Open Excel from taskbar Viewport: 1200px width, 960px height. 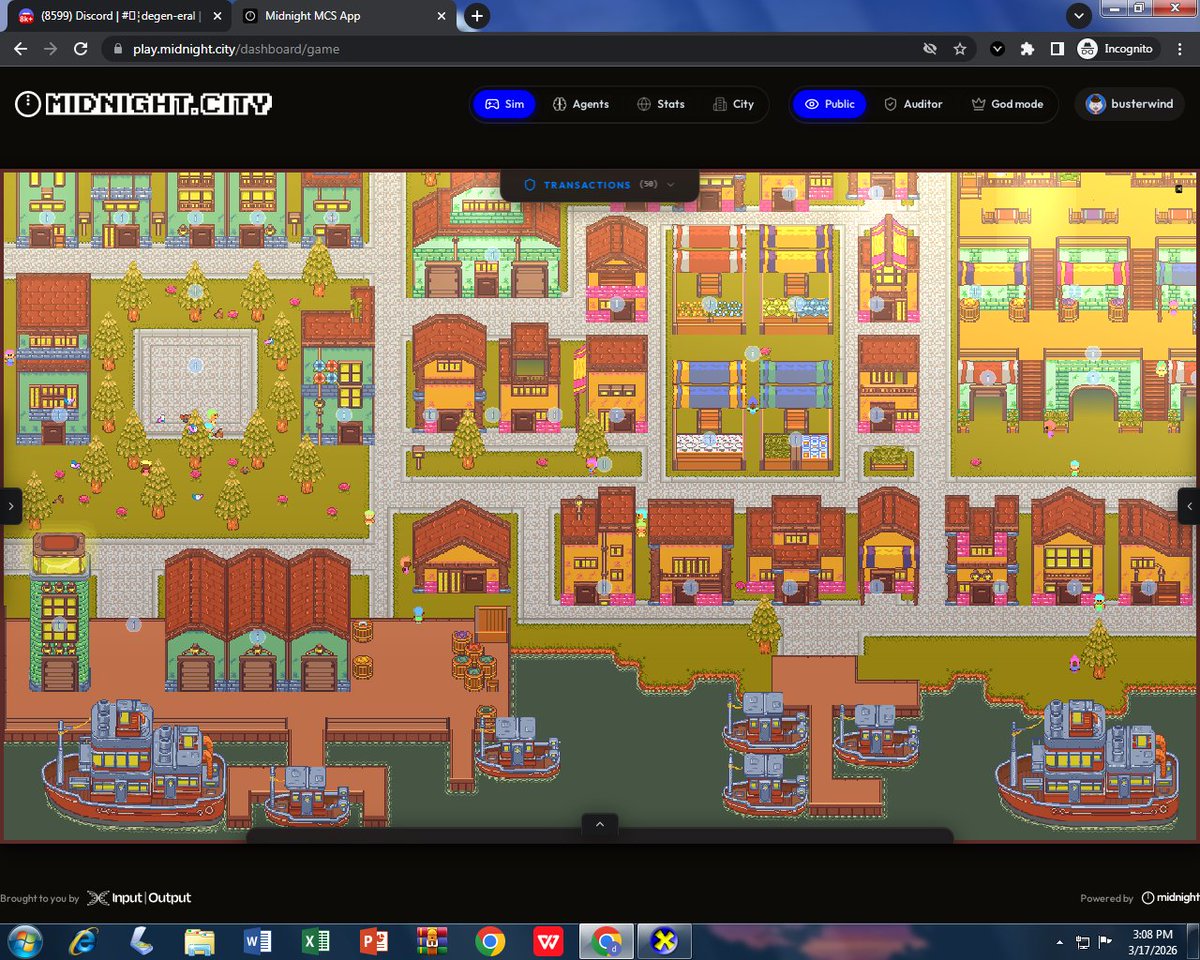tap(316, 942)
